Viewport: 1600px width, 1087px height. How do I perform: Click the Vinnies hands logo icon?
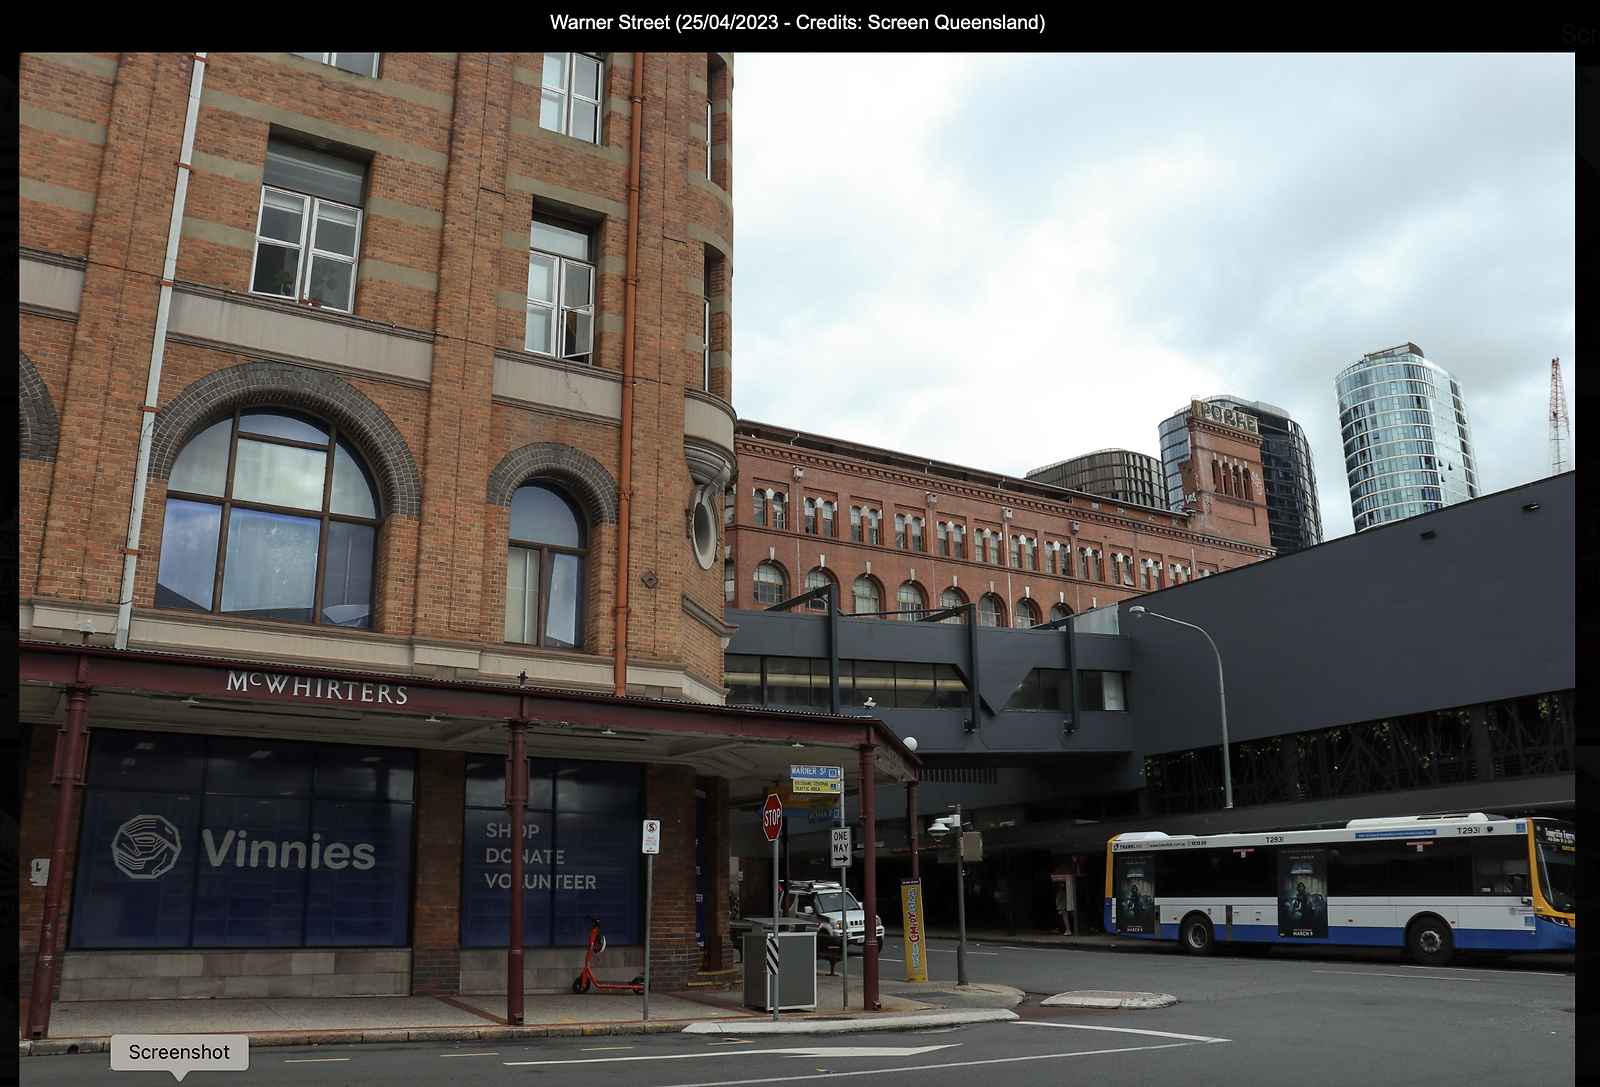(x=146, y=847)
